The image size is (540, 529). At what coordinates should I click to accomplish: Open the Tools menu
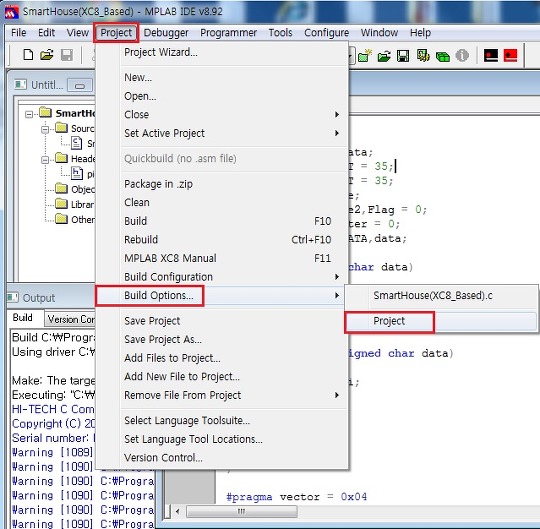[280, 33]
